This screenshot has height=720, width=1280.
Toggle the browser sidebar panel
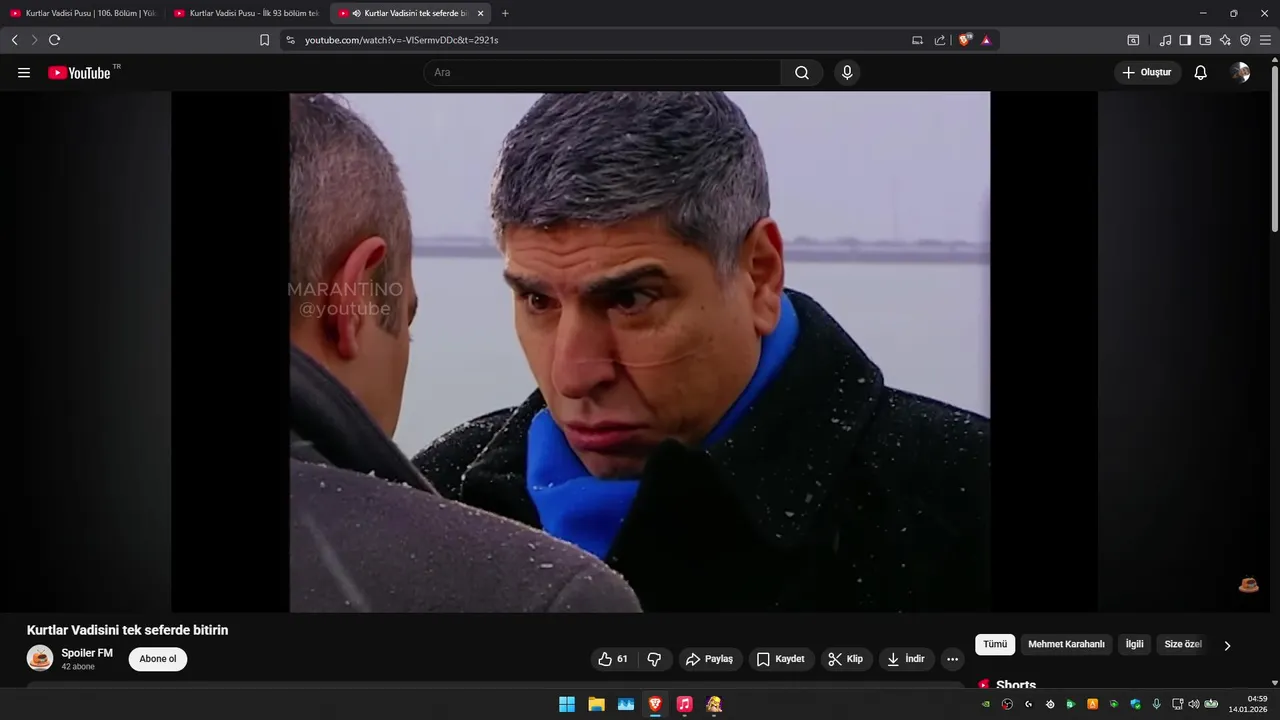1185,40
